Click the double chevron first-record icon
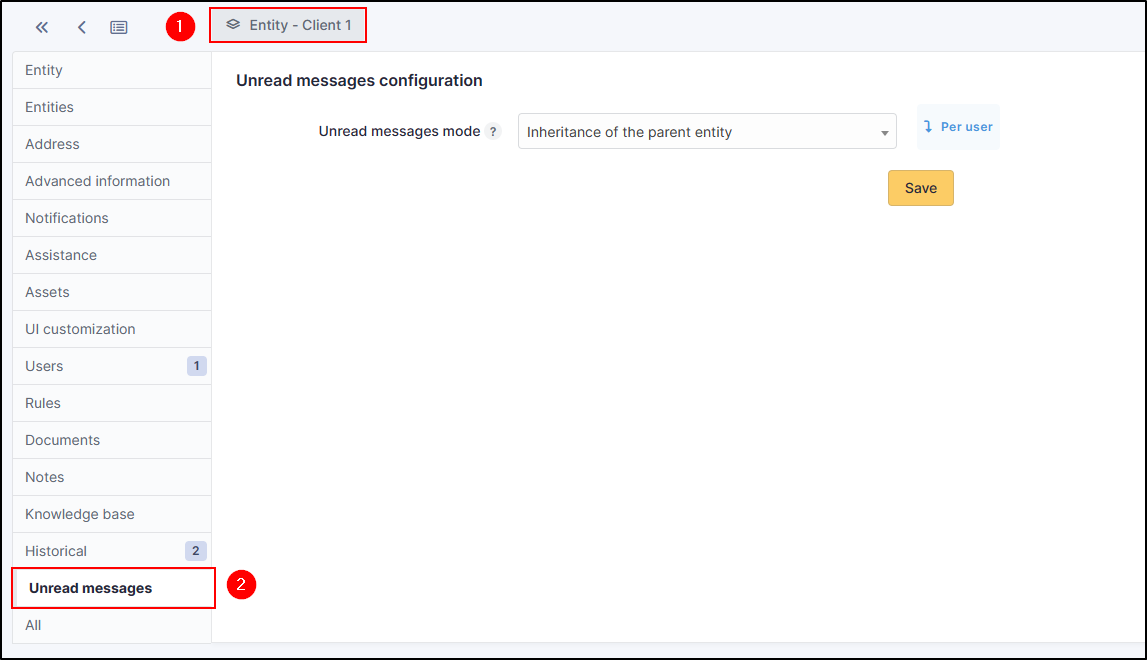This screenshot has height=660, width=1147. pyautogui.click(x=42, y=27)
